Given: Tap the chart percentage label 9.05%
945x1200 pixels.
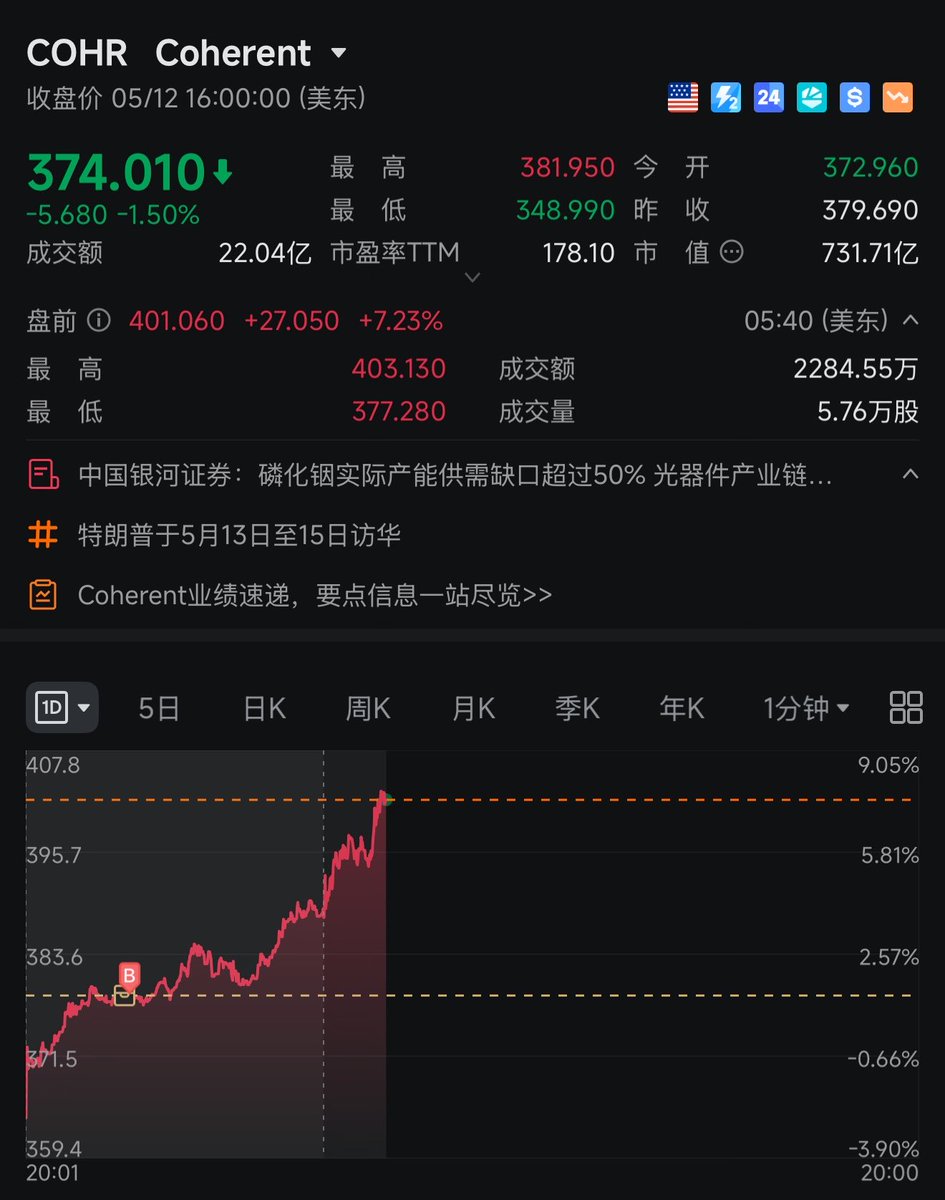Looking at the screenshot, I should point(888,765).
